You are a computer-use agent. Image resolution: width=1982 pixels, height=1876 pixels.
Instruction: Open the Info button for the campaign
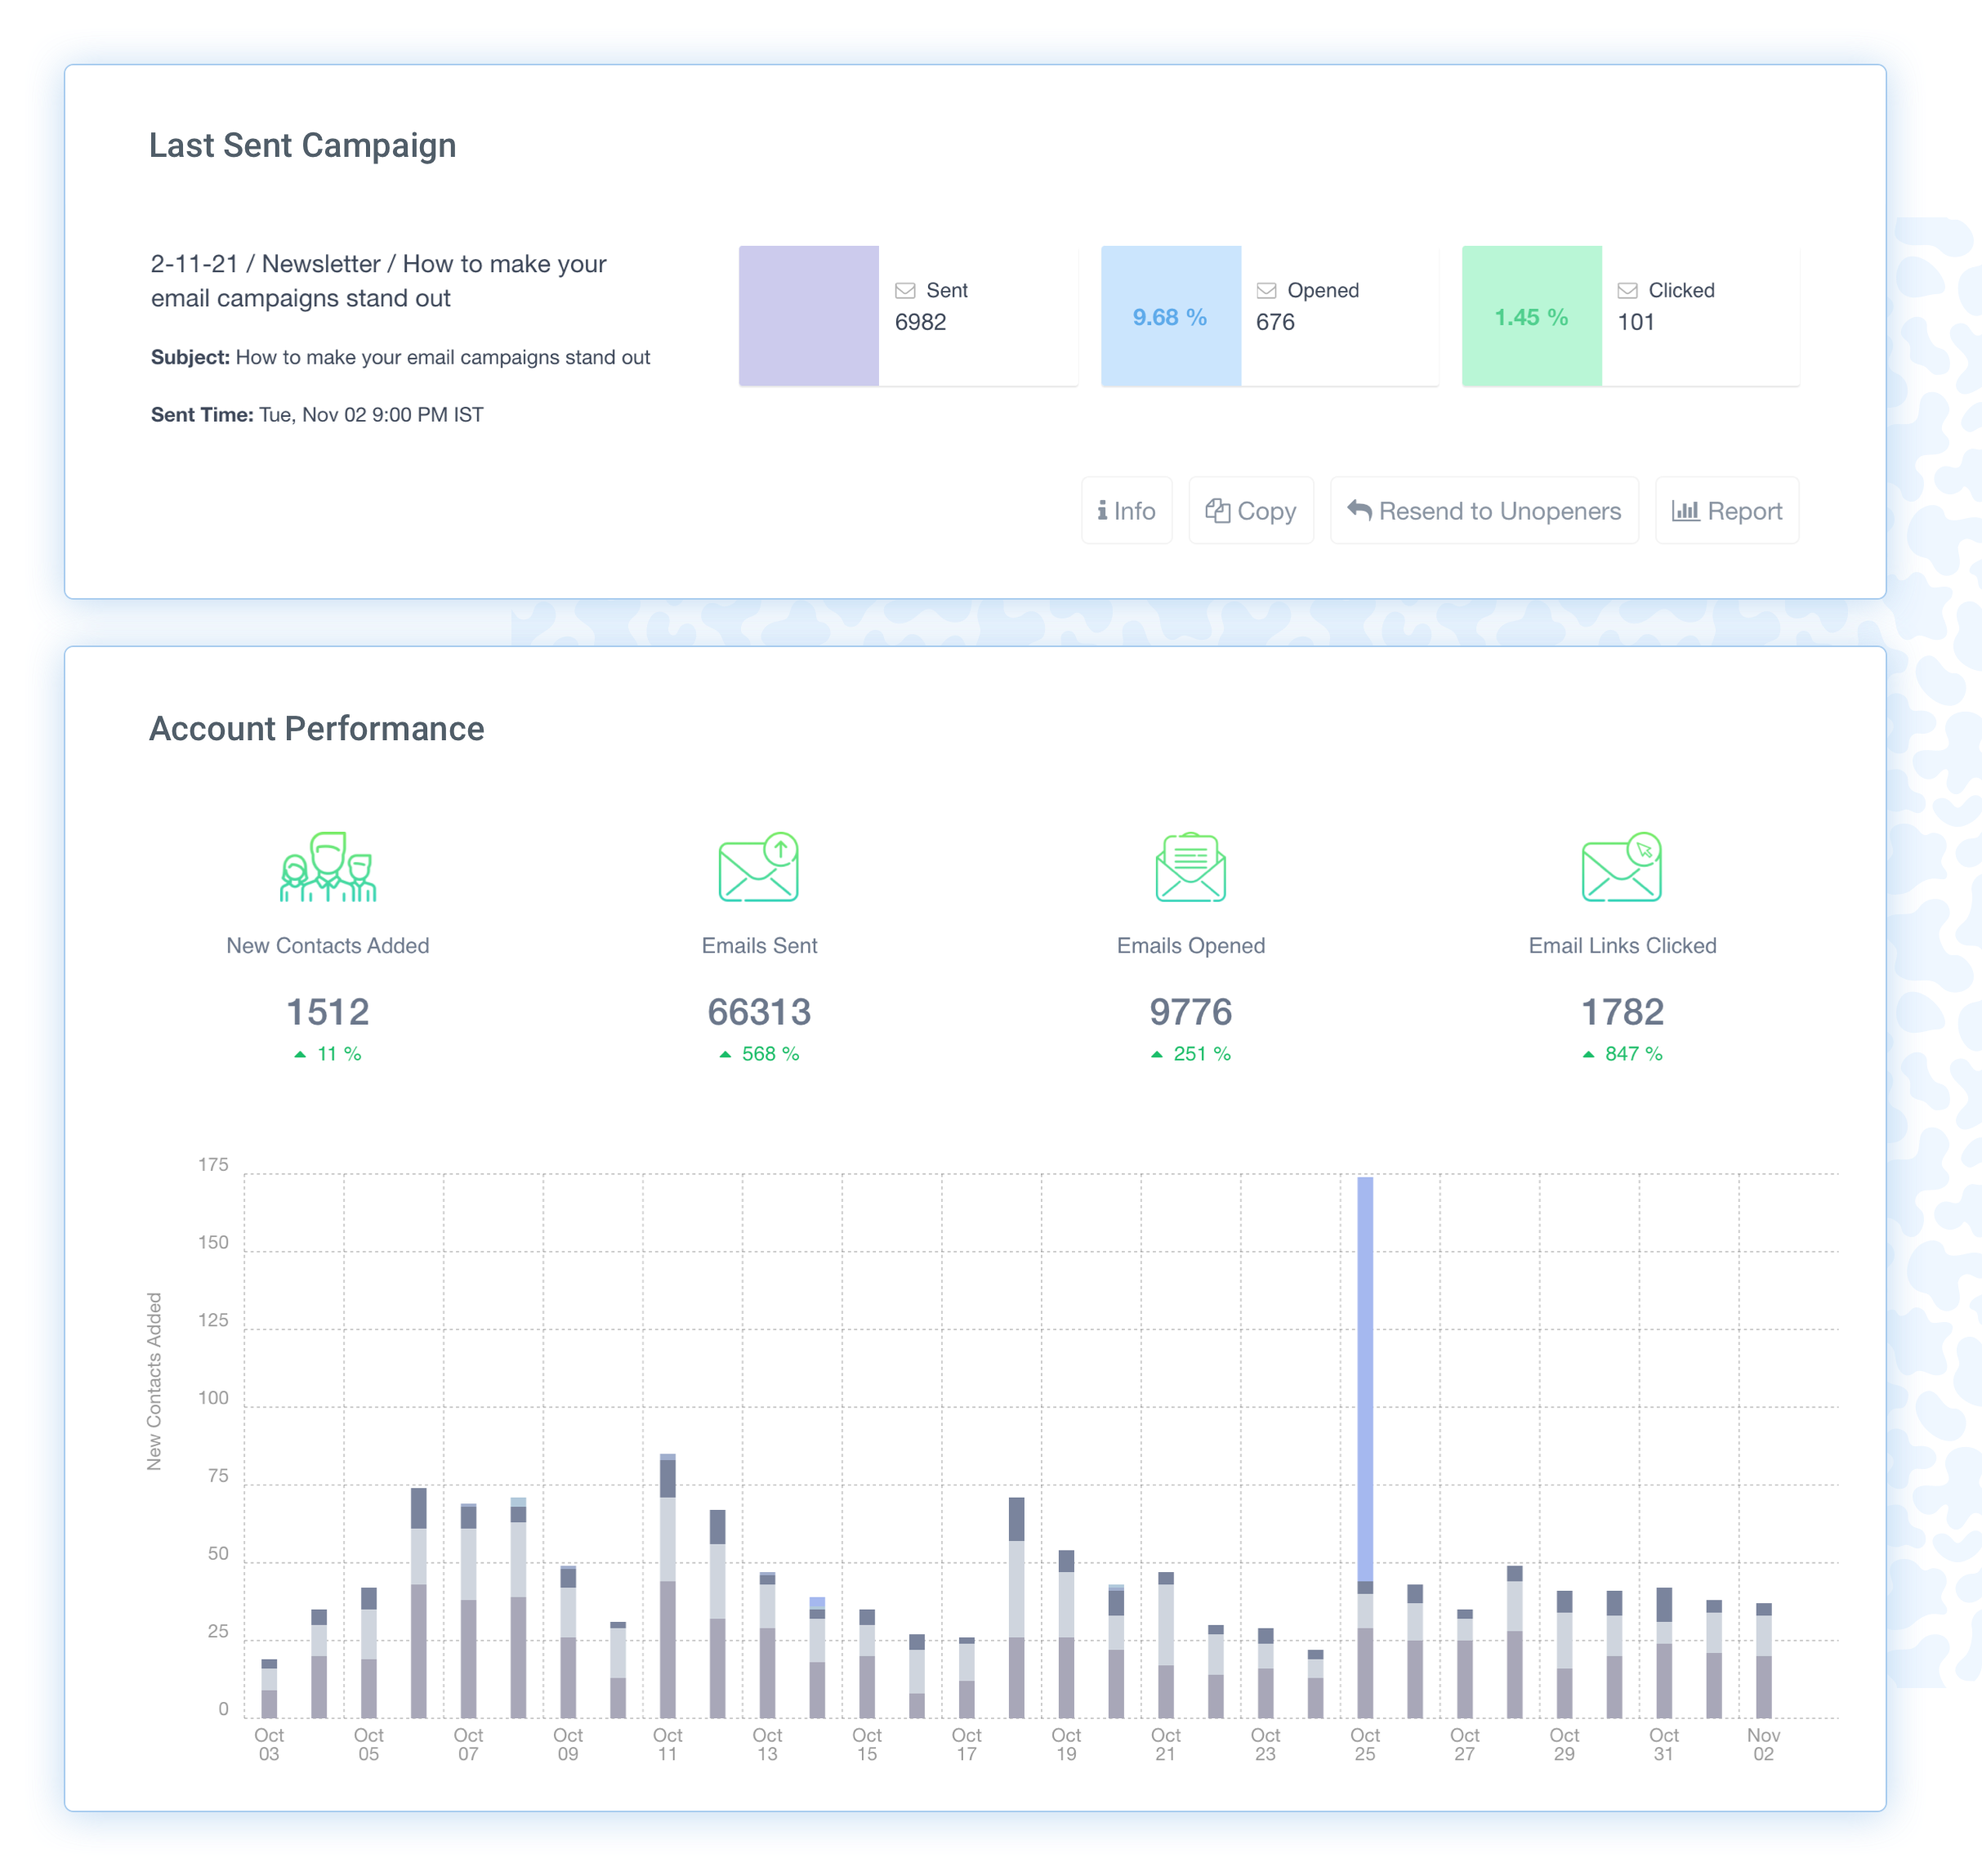[x=1126, y=511]
